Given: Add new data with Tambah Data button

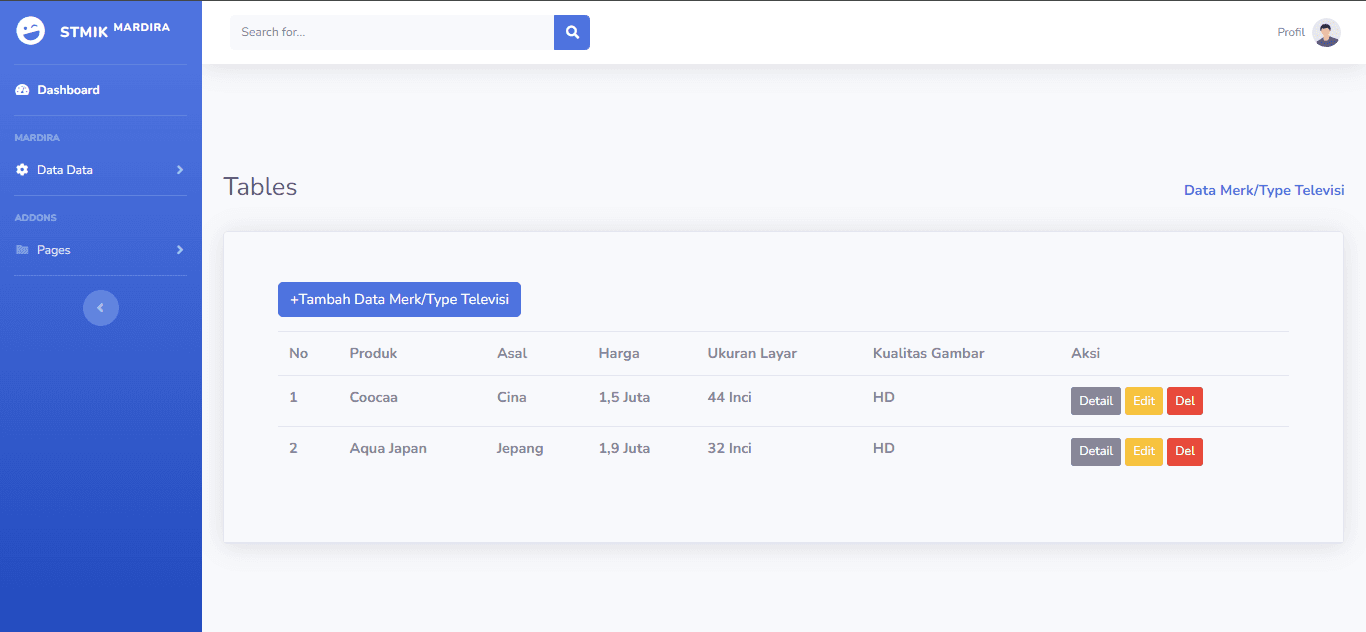Looking at the screenshot, I should [399, 299].
